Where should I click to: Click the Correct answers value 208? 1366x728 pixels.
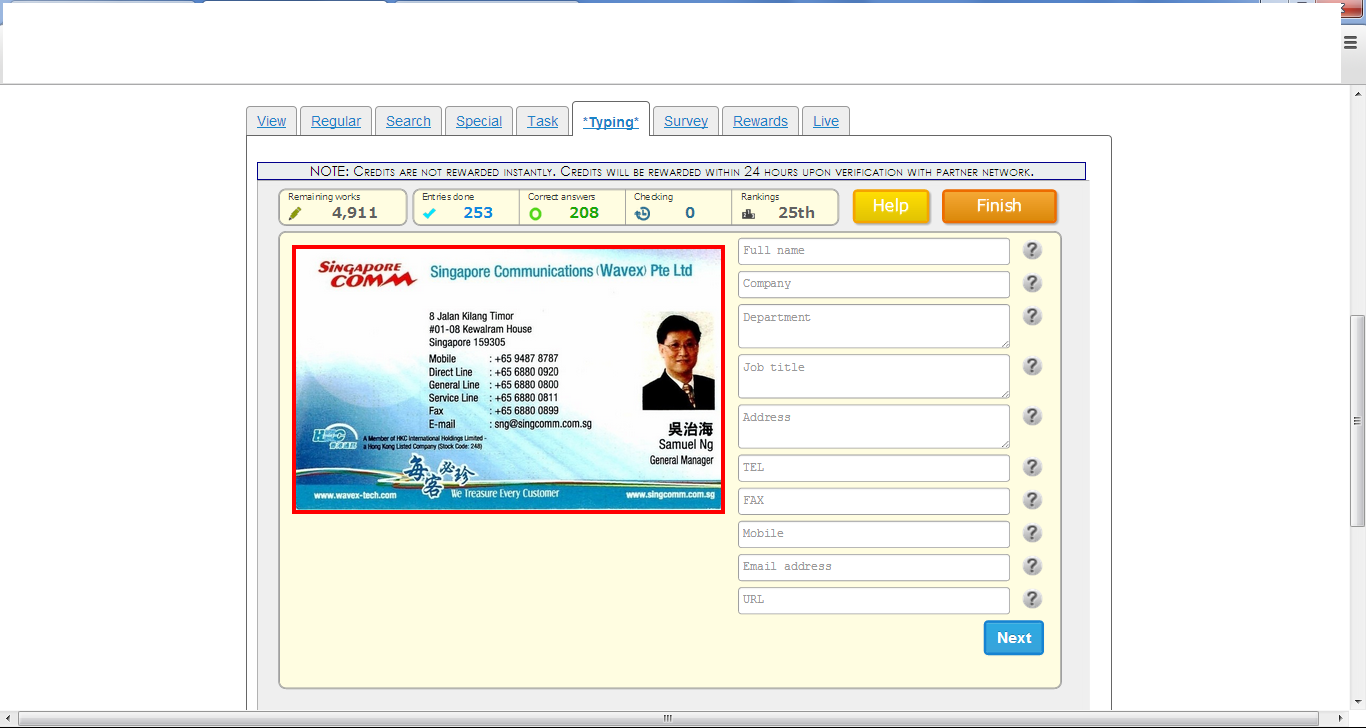click(x=584, y=213)
